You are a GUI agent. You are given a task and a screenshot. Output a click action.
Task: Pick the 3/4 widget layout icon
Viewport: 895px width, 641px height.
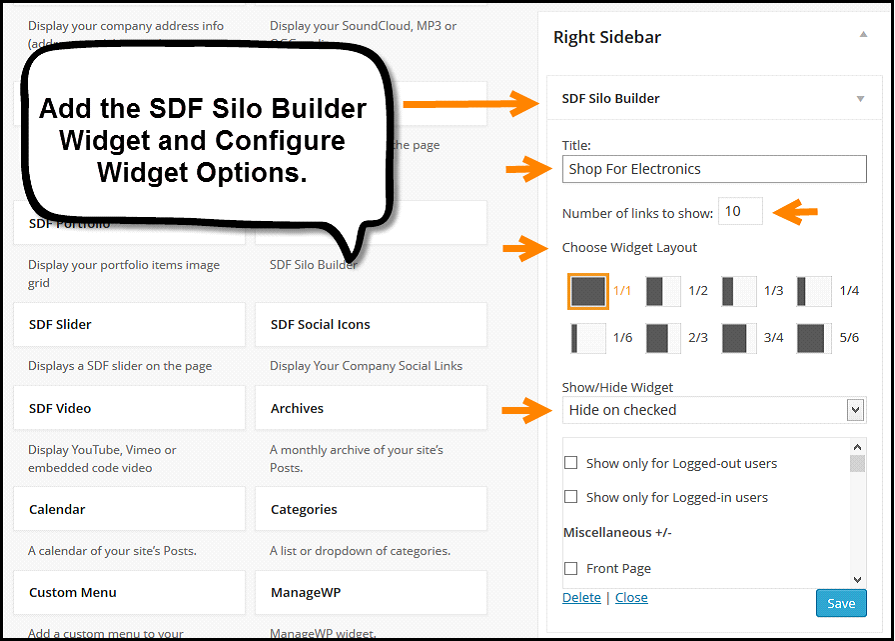(739, 338)
